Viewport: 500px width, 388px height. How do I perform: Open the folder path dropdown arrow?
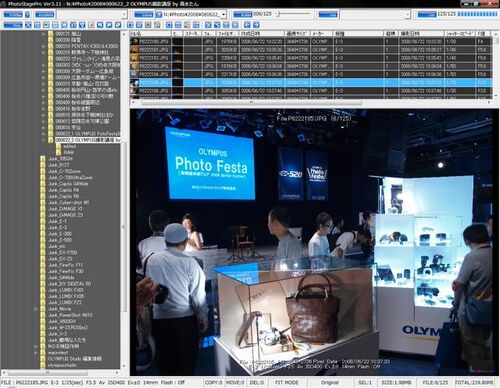point(223,14)
